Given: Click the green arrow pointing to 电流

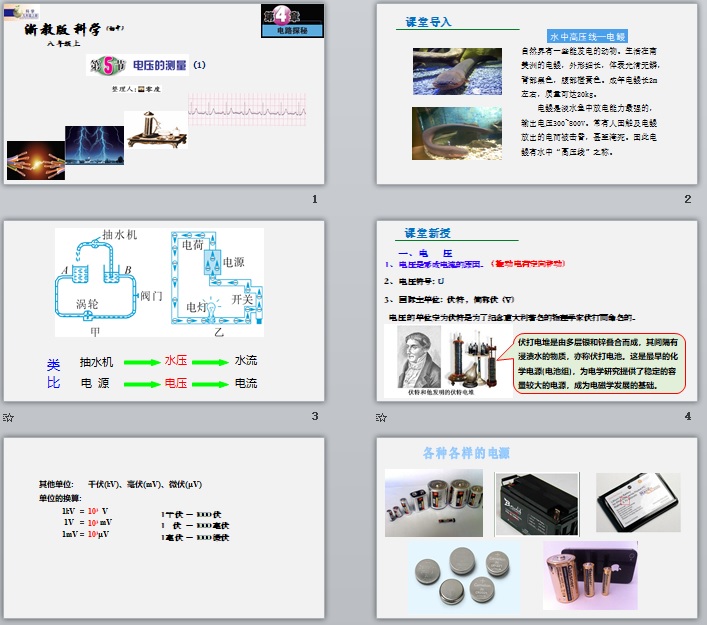Looking at the screenshot, I should (x=211, y=384).
